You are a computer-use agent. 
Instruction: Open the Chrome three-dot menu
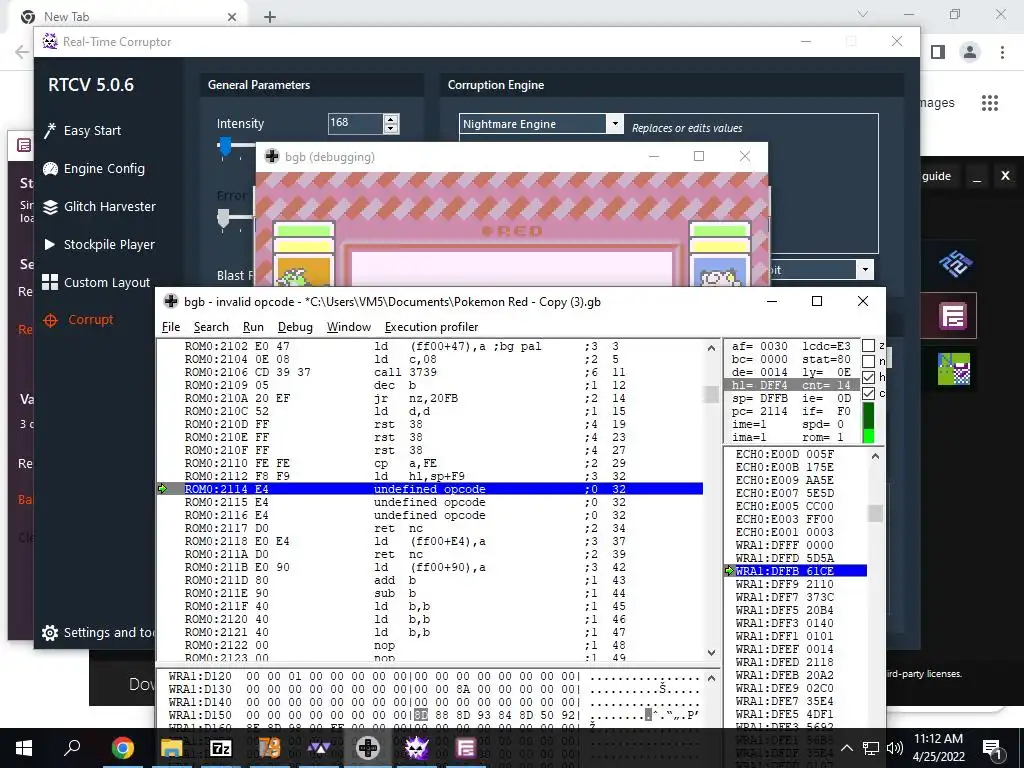point(1002,52)
